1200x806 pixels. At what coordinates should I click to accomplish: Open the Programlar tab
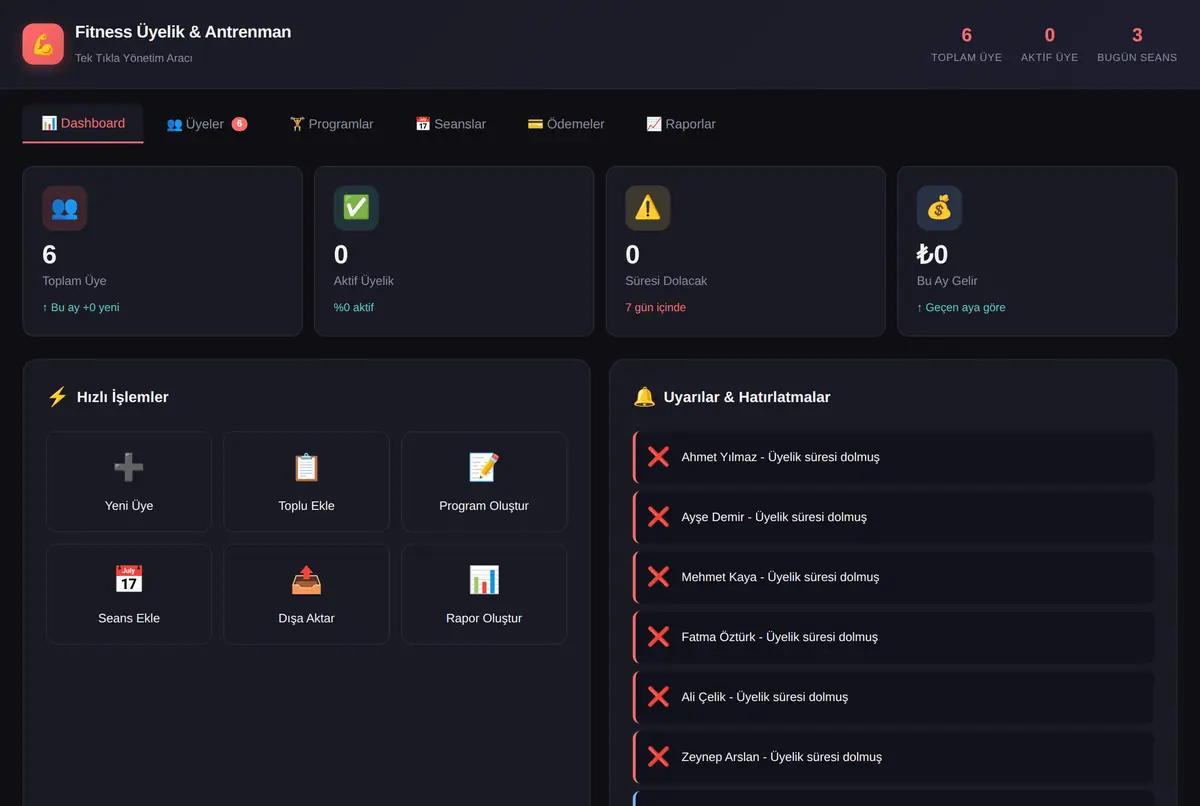pos(332,124)
